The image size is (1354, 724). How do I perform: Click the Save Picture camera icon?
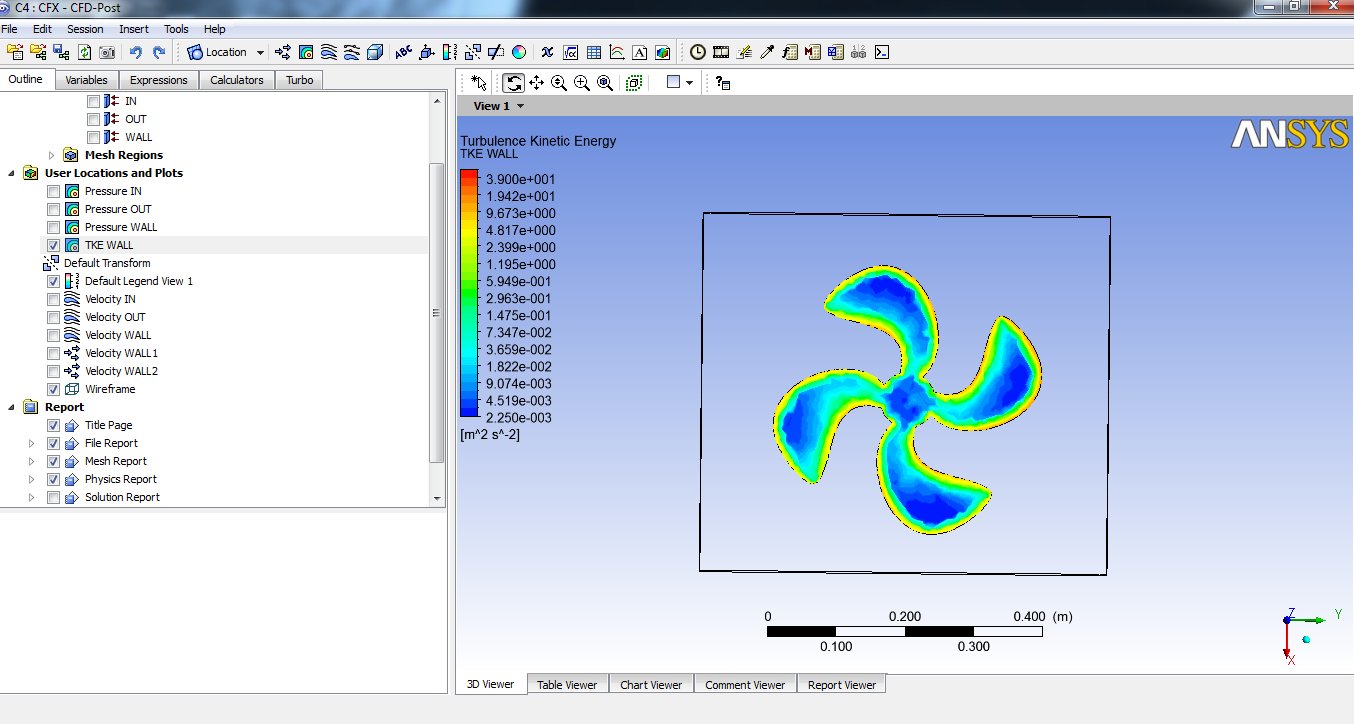click(107, 52)
